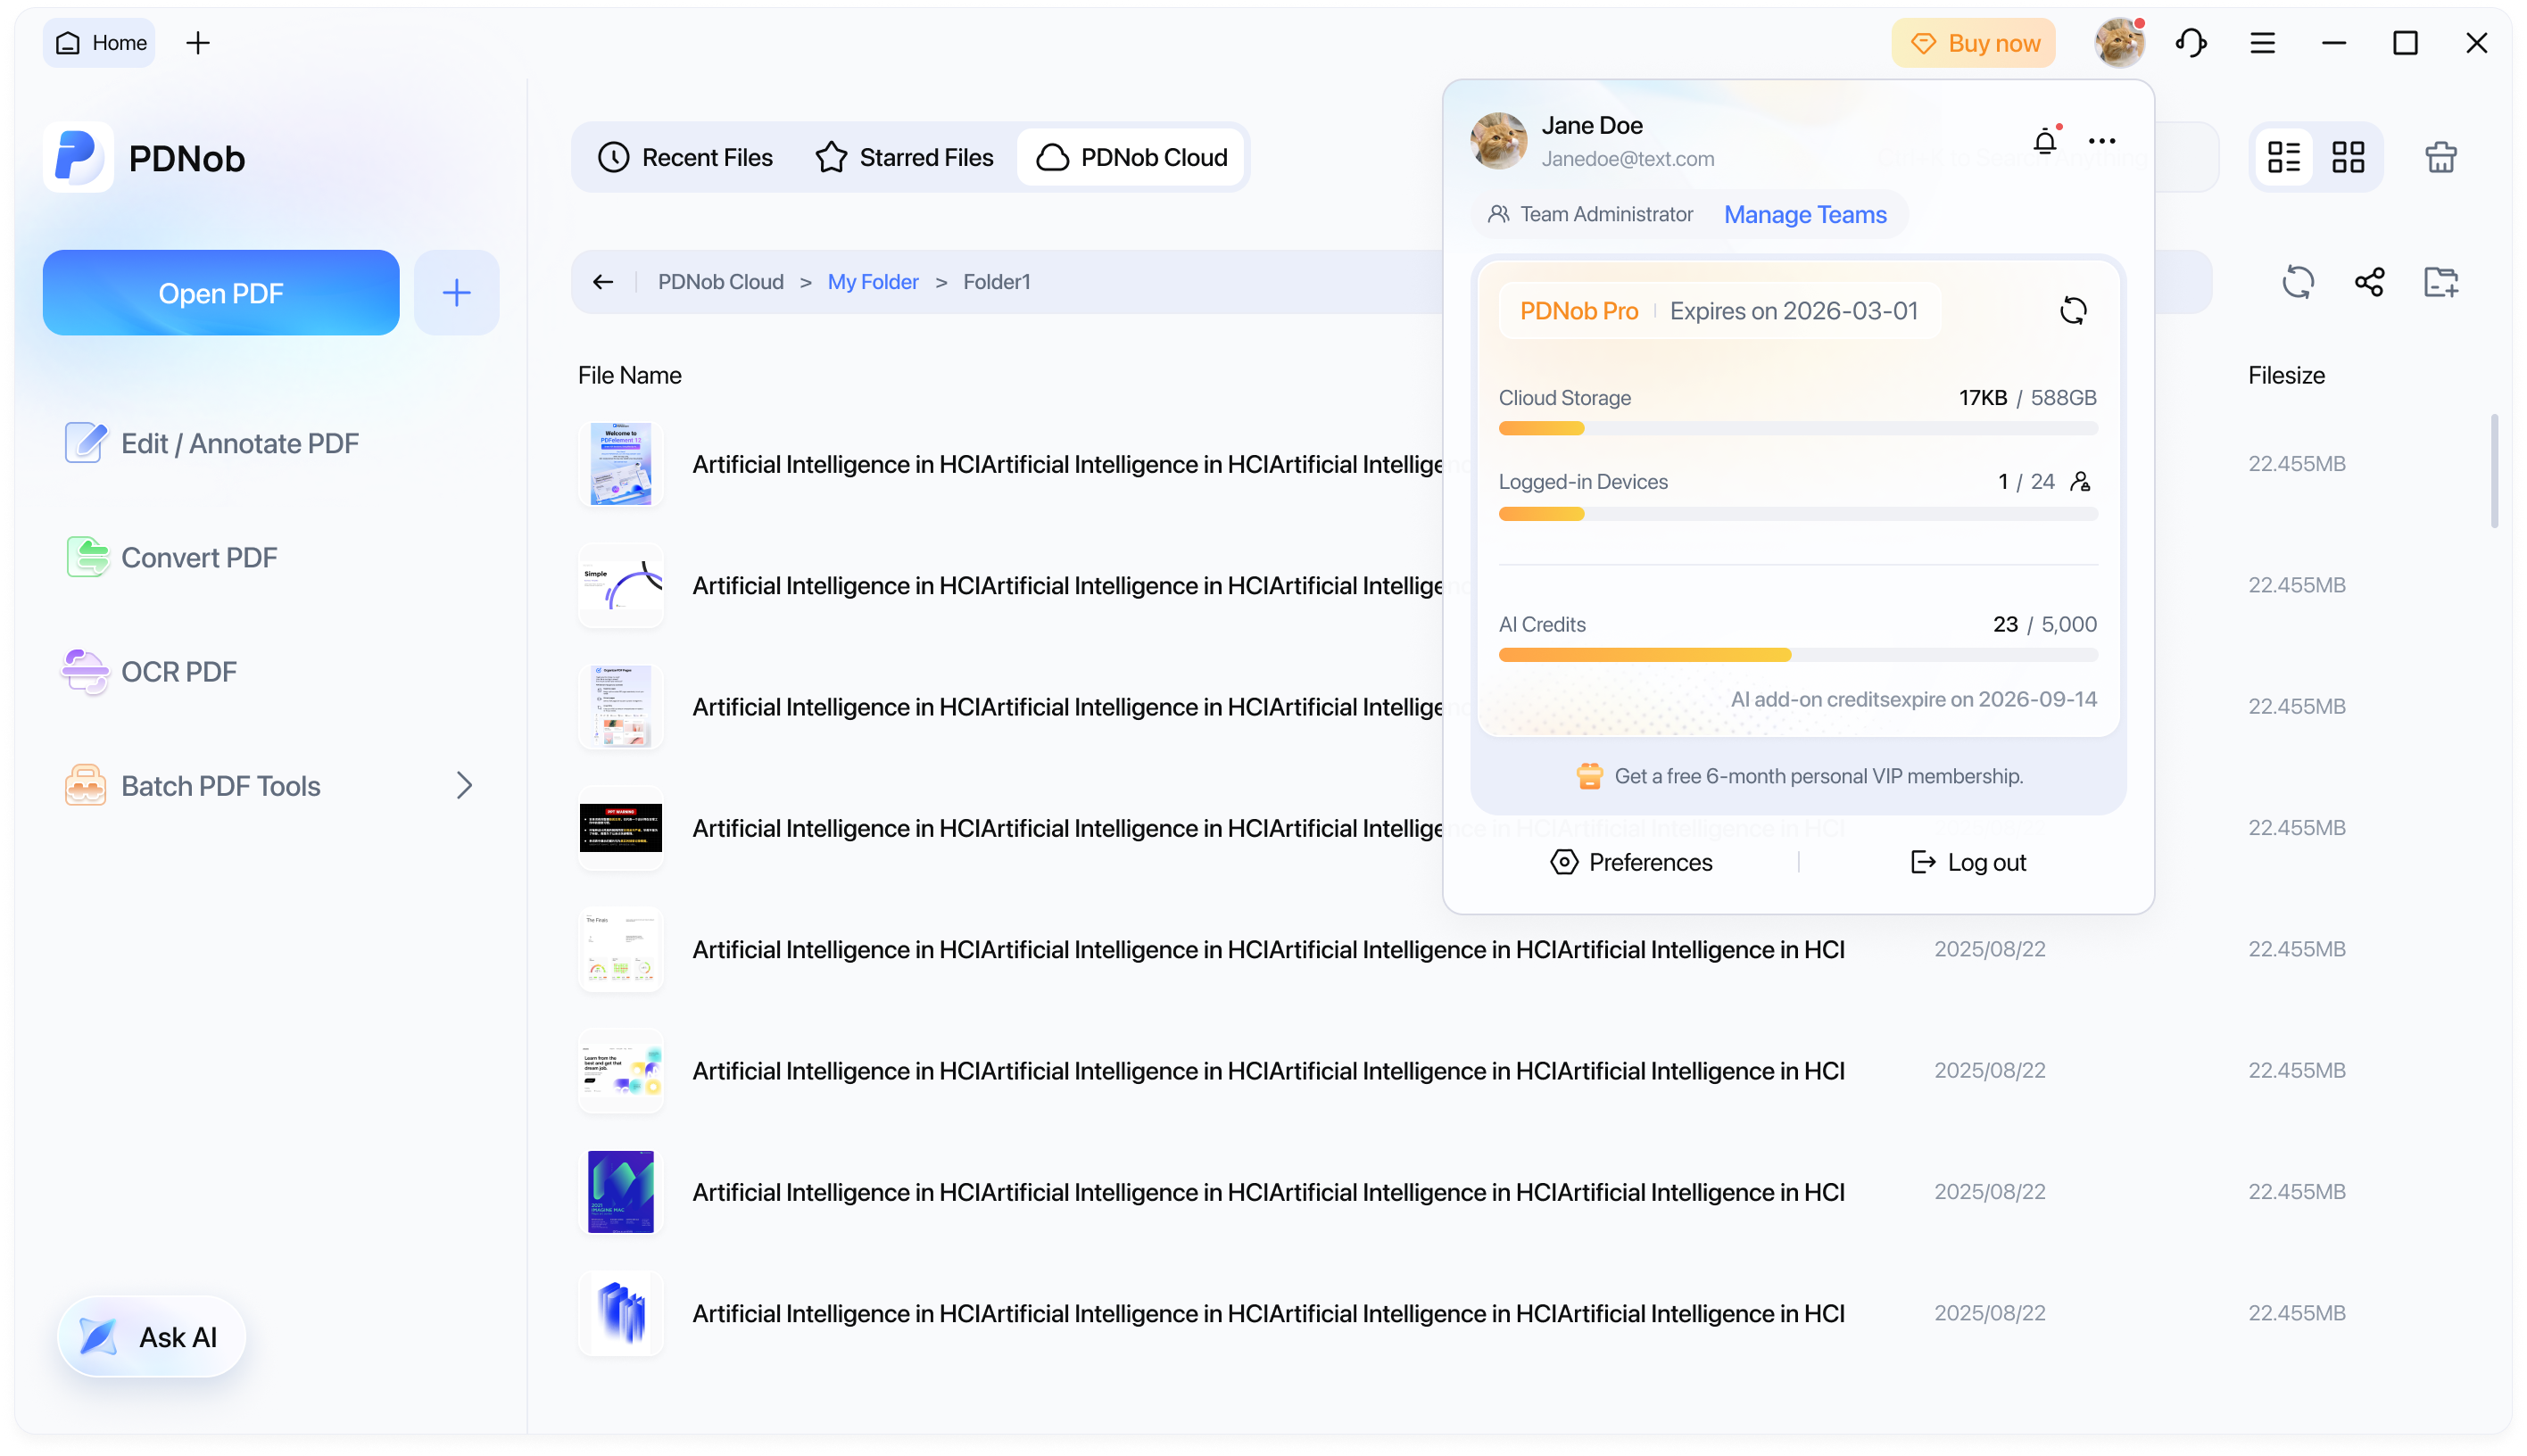
Task: Open OCR PDF tool
Action: 151,671
